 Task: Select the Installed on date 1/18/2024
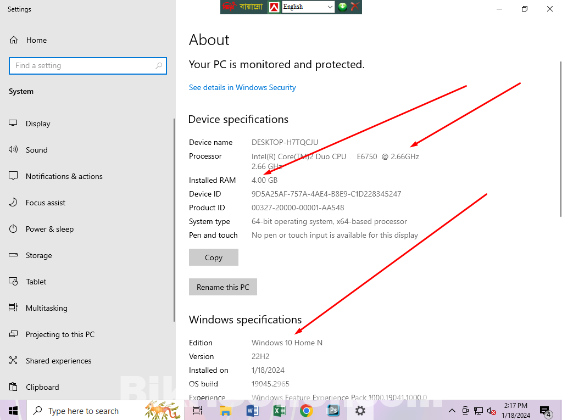pos(268,370)
